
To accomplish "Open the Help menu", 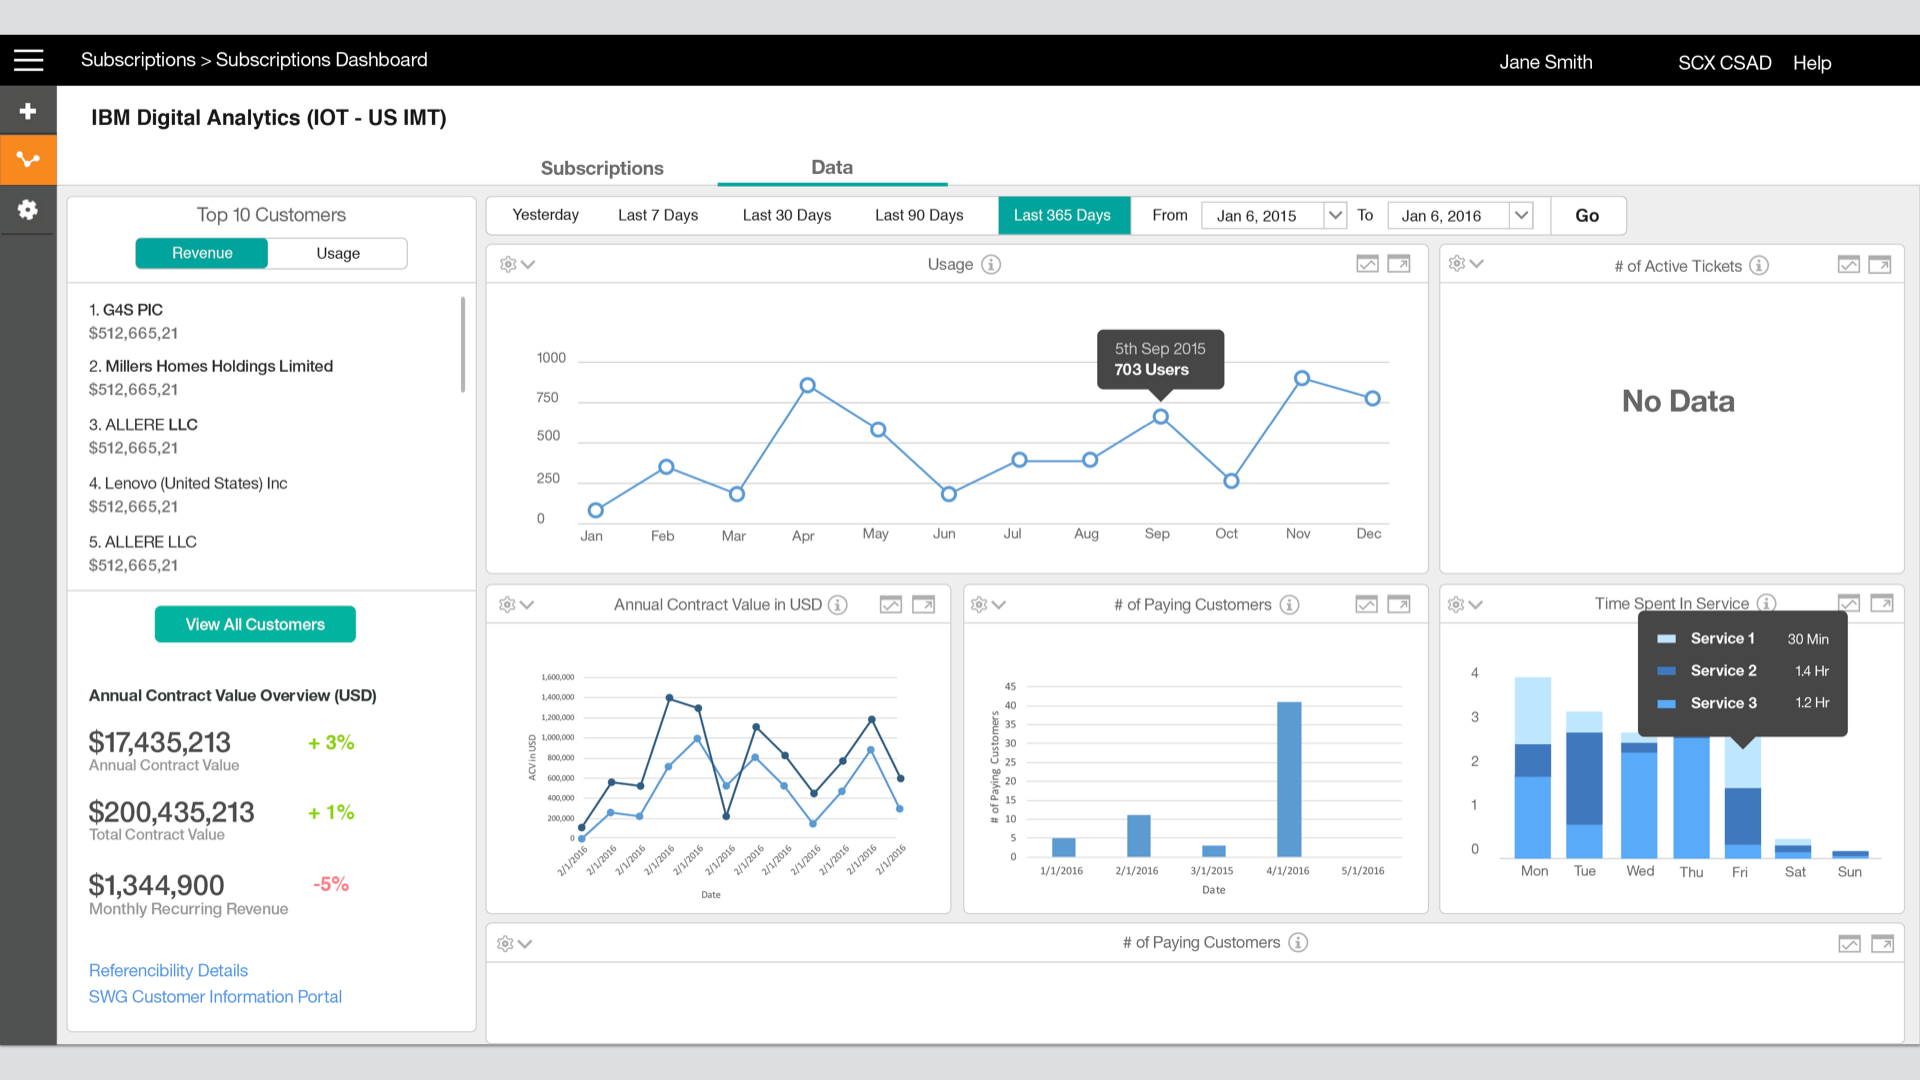I will pyautogui.click(x=1811, y=62).
